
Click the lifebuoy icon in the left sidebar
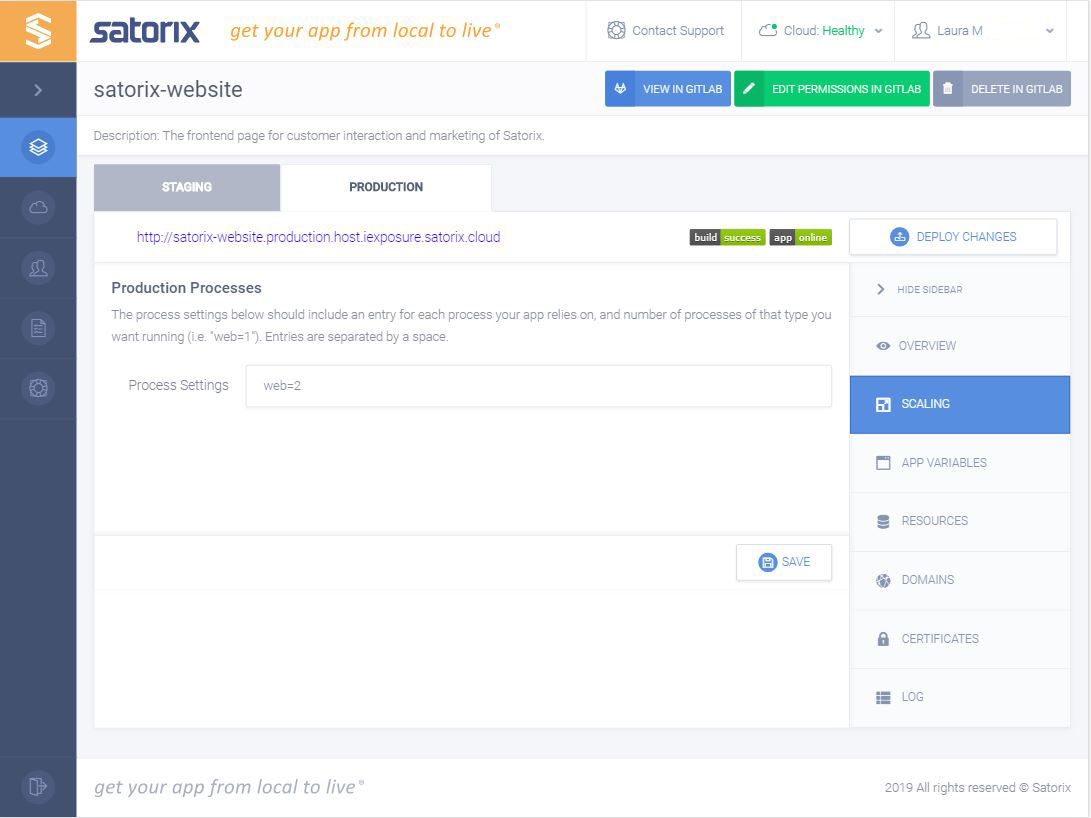pyautogui.click(x=38, y=387)
